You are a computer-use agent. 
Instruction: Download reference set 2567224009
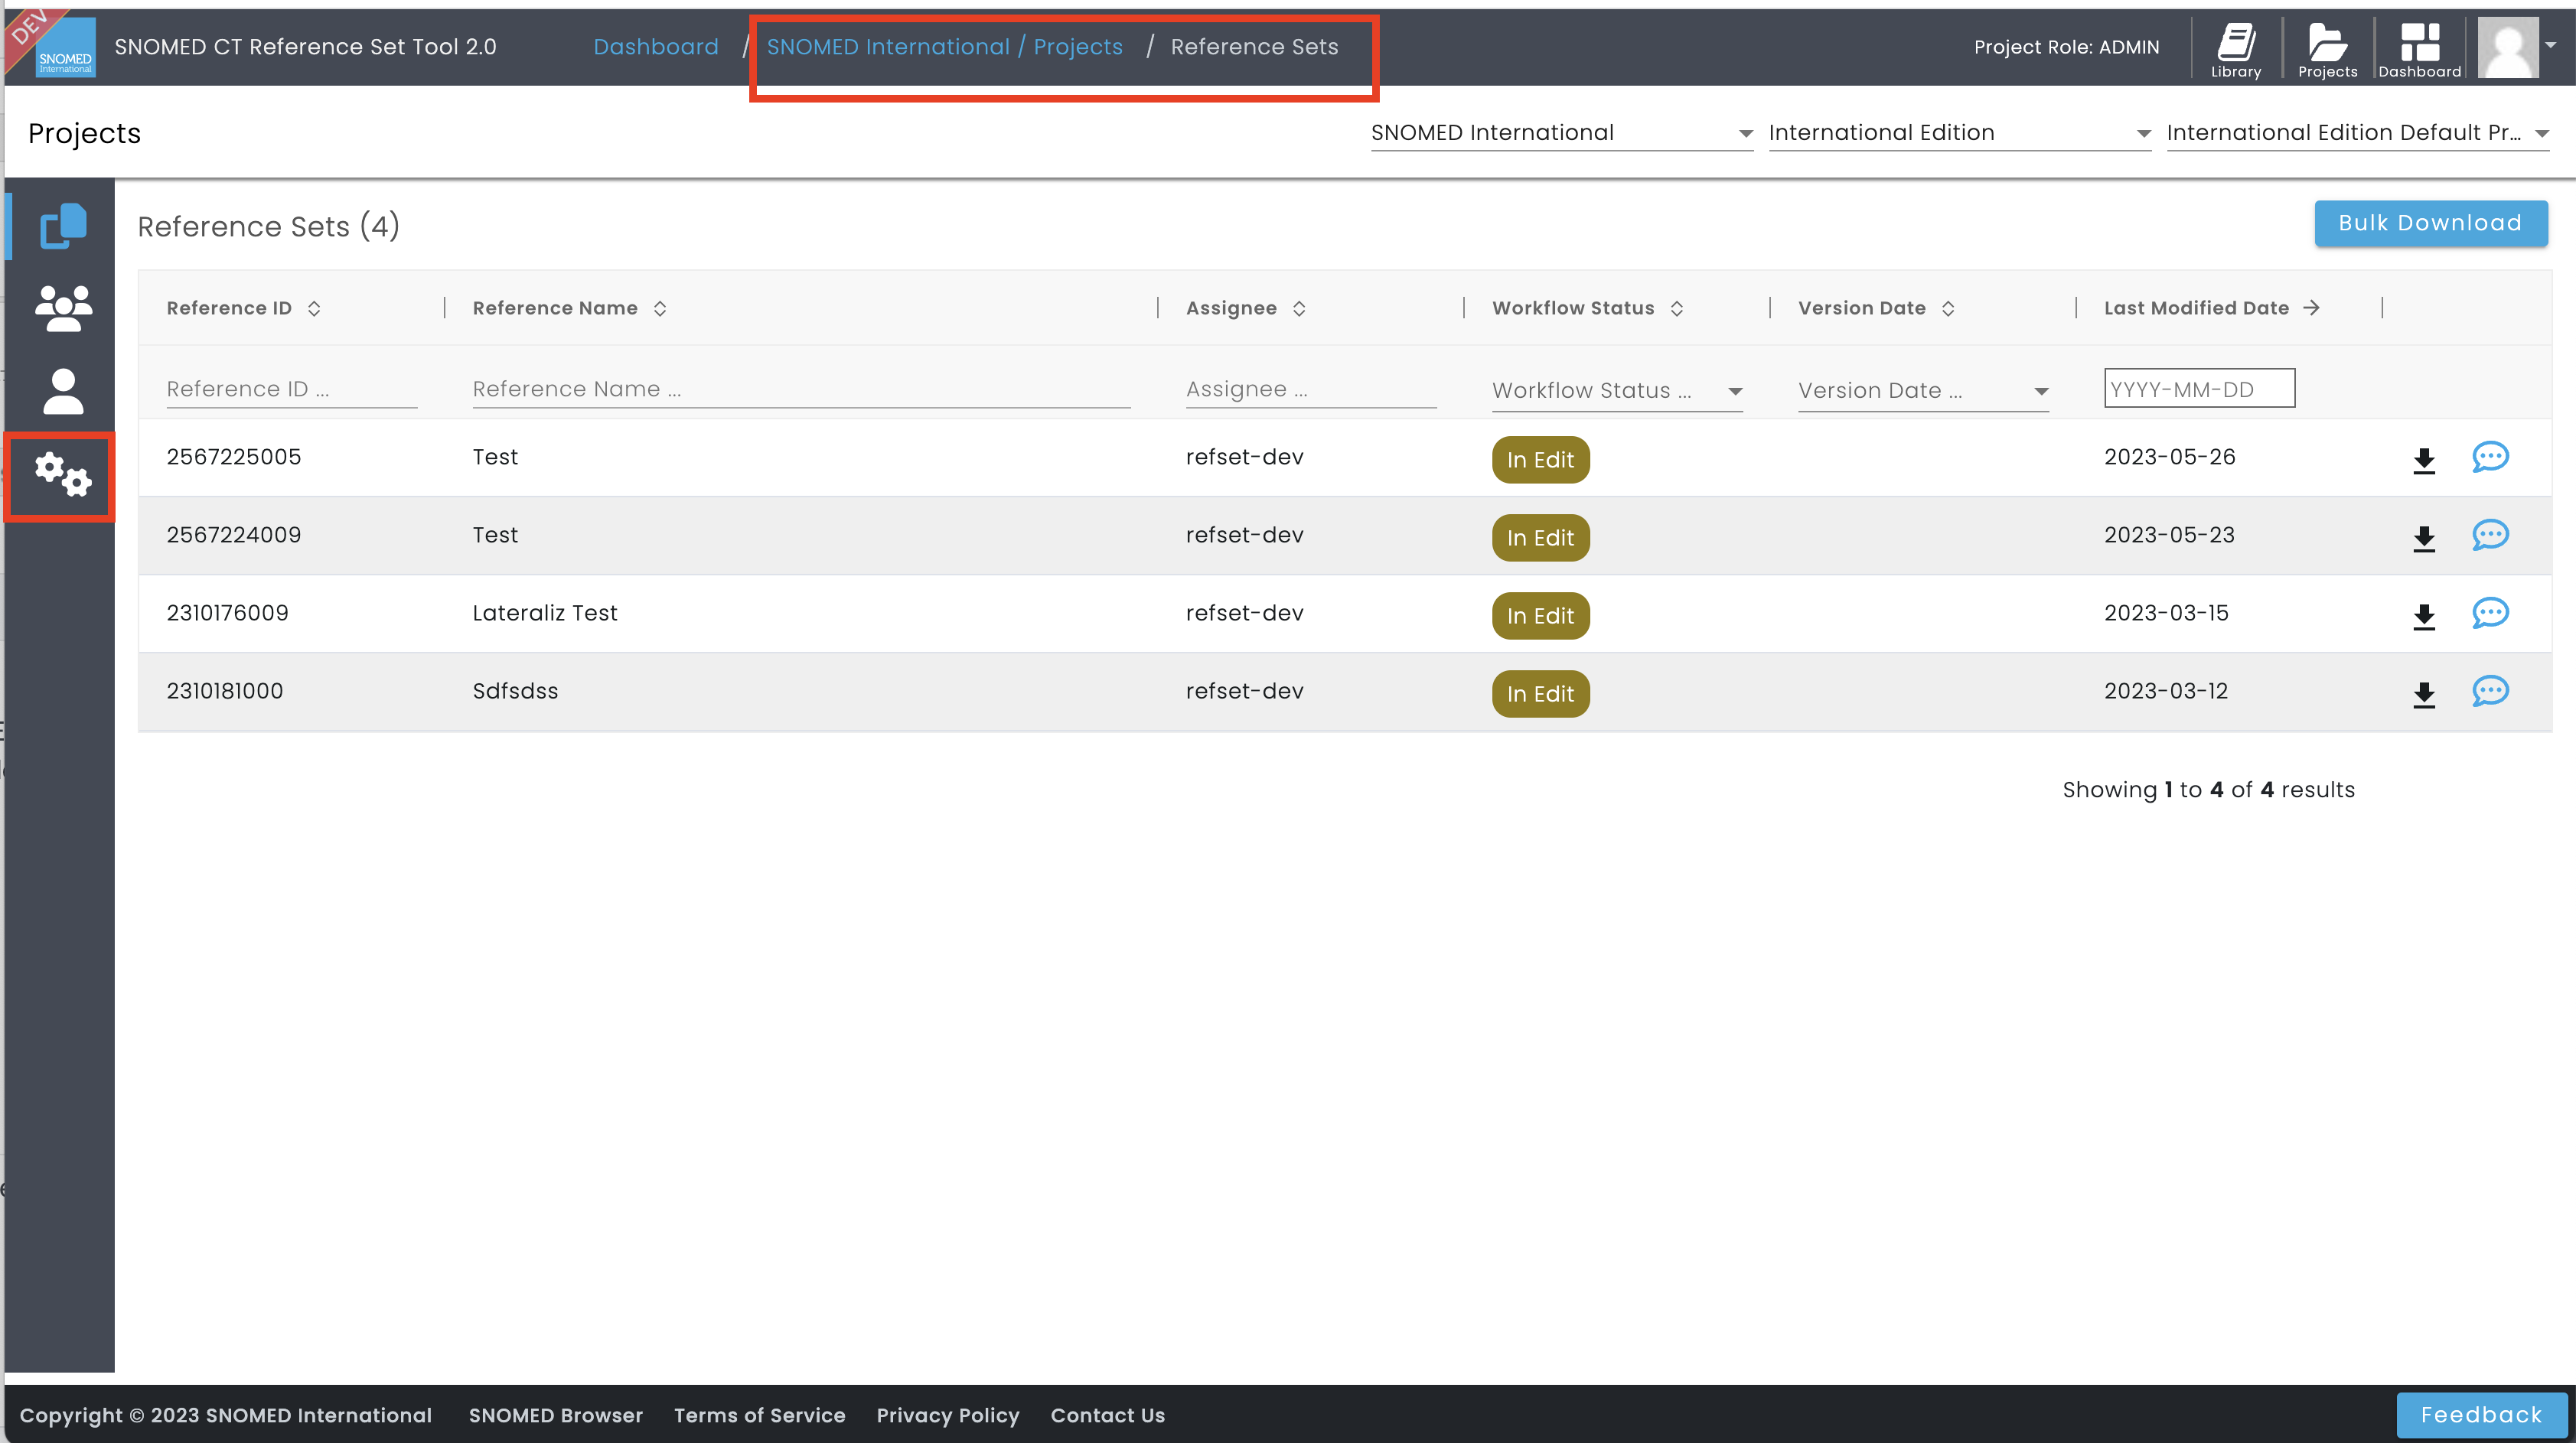pos(2424,538)
